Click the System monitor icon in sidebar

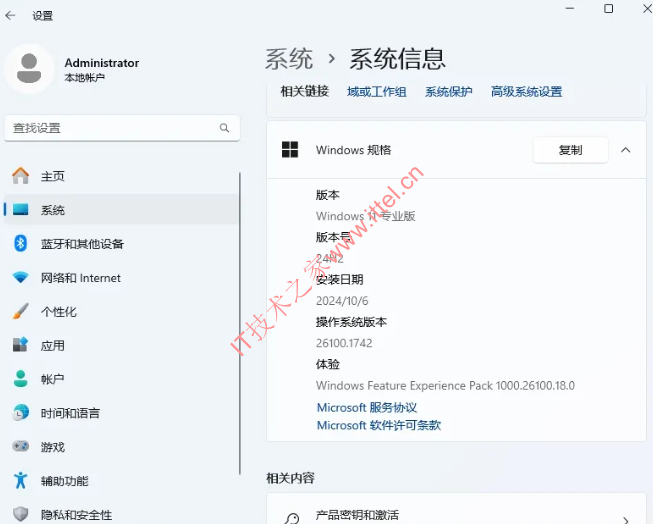(20, 210)
